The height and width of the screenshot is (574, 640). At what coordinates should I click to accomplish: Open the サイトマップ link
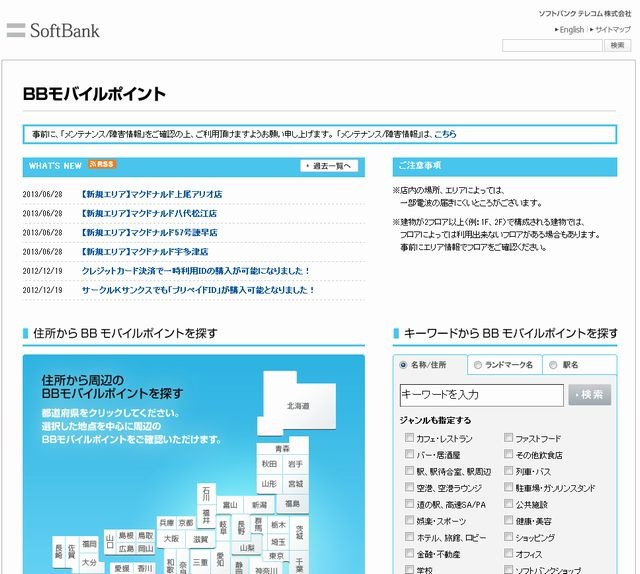[611, 30]
